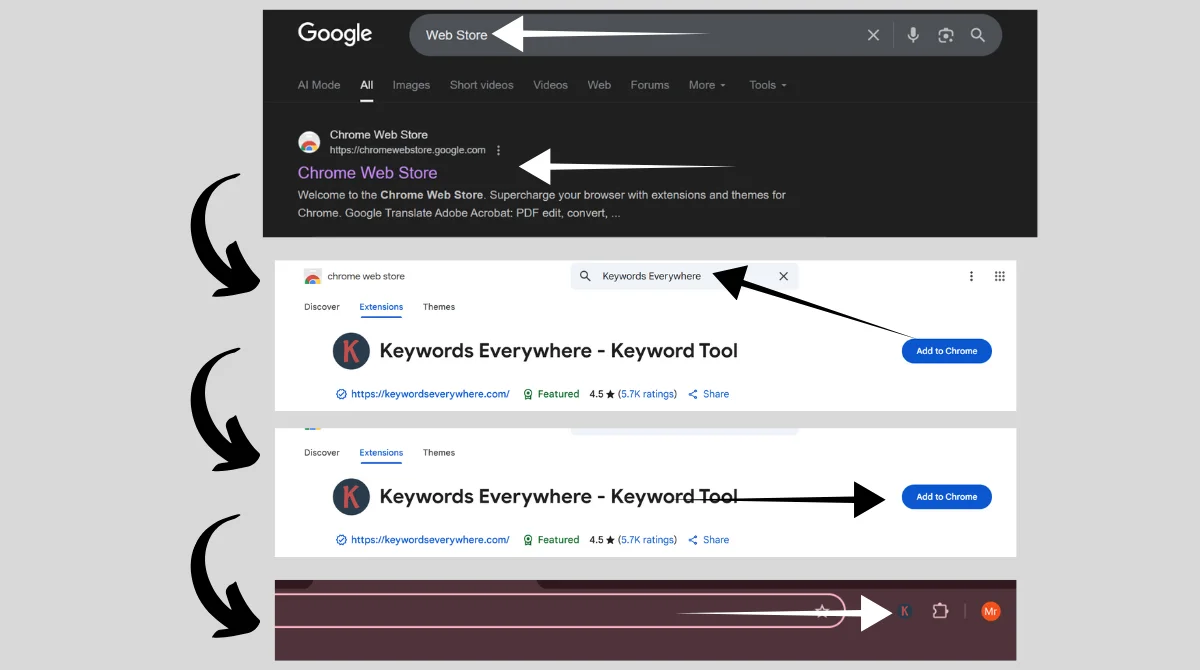The image size is (1200, 670).
Task: Expand the More dropdown in Google results
Action: click(x=707, y=85)
